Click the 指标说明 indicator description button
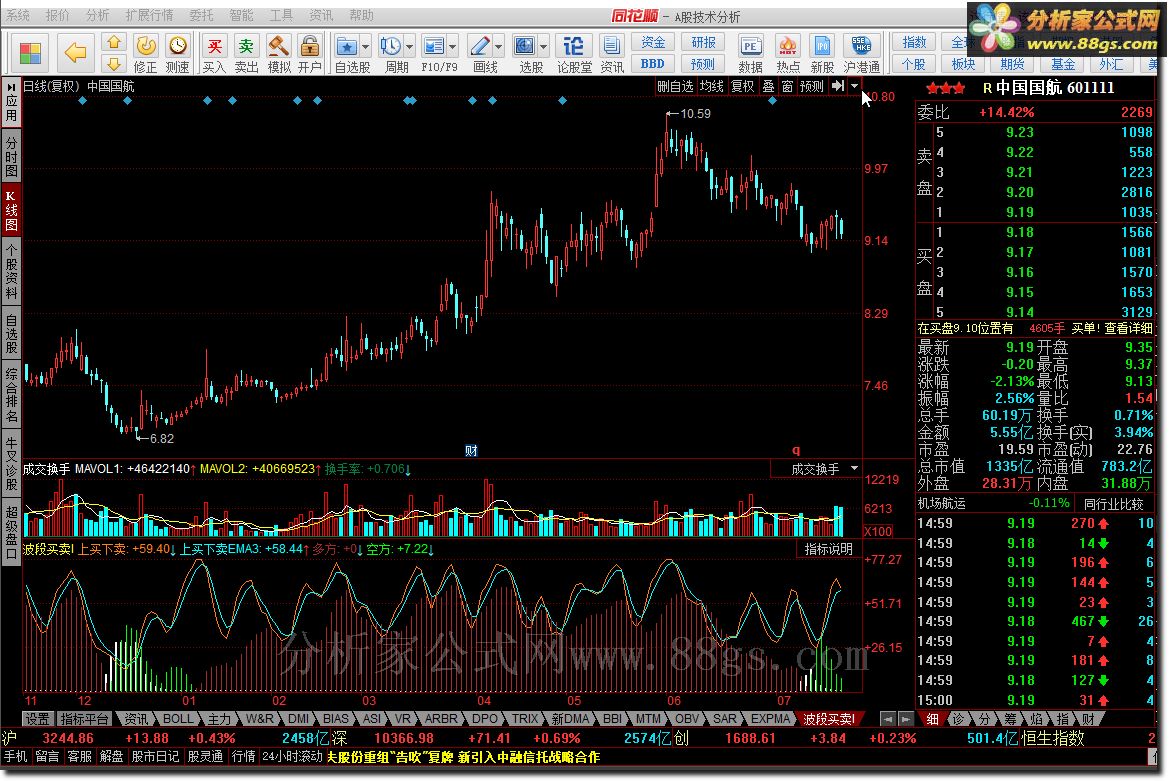 (x=828, y=549)
